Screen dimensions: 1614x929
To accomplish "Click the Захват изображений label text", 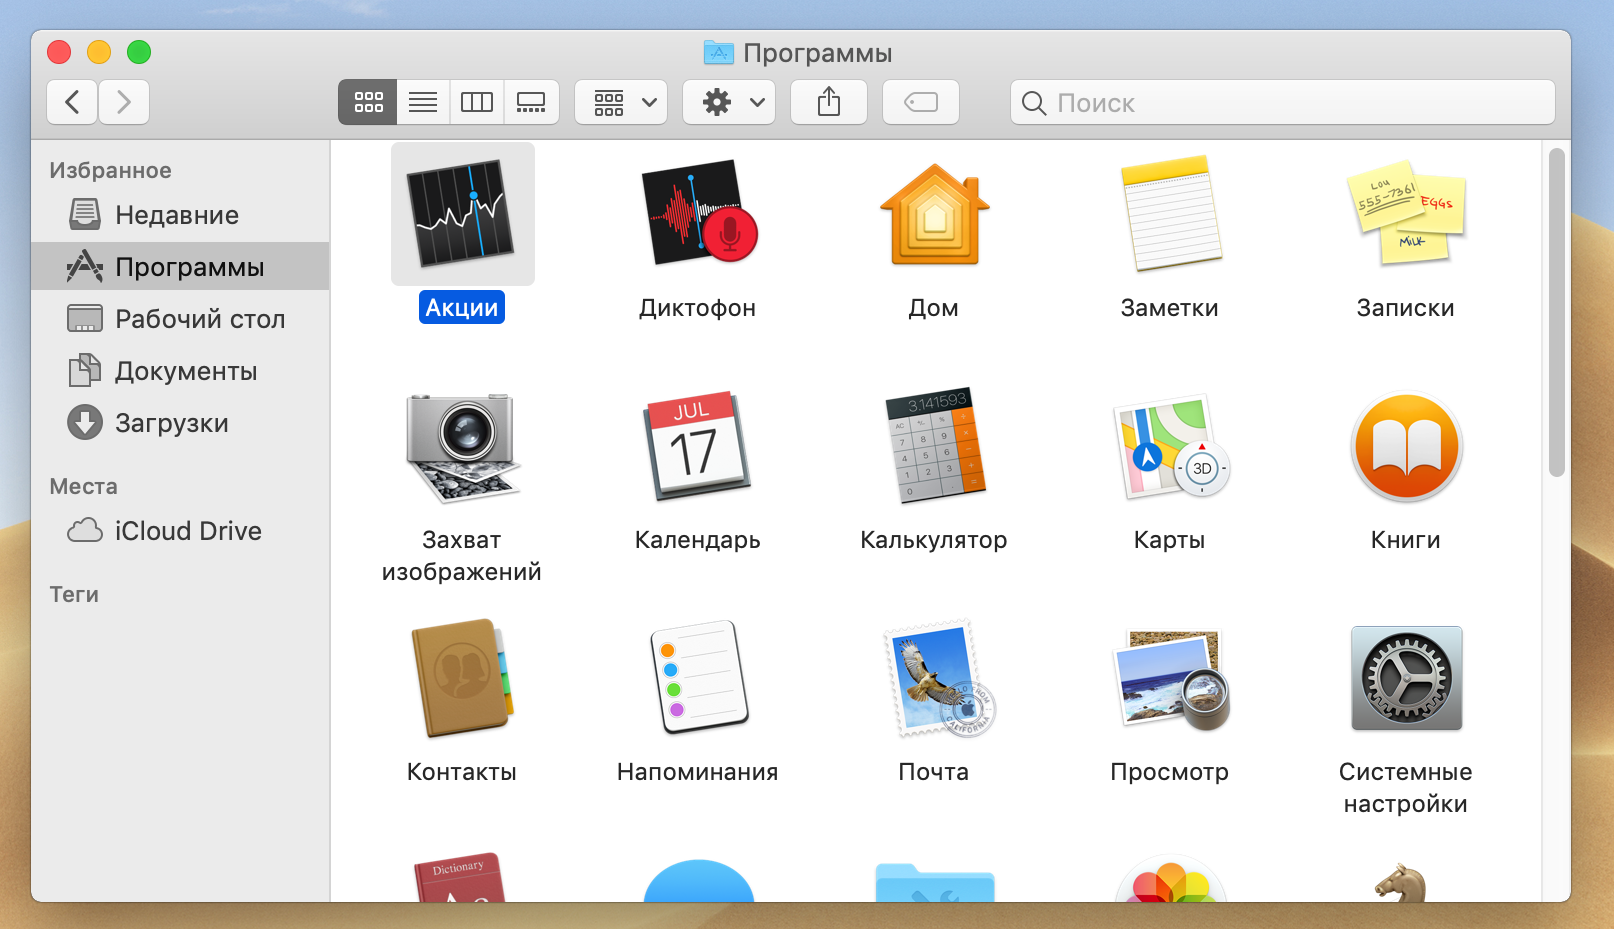I will (x=462, y=555).
